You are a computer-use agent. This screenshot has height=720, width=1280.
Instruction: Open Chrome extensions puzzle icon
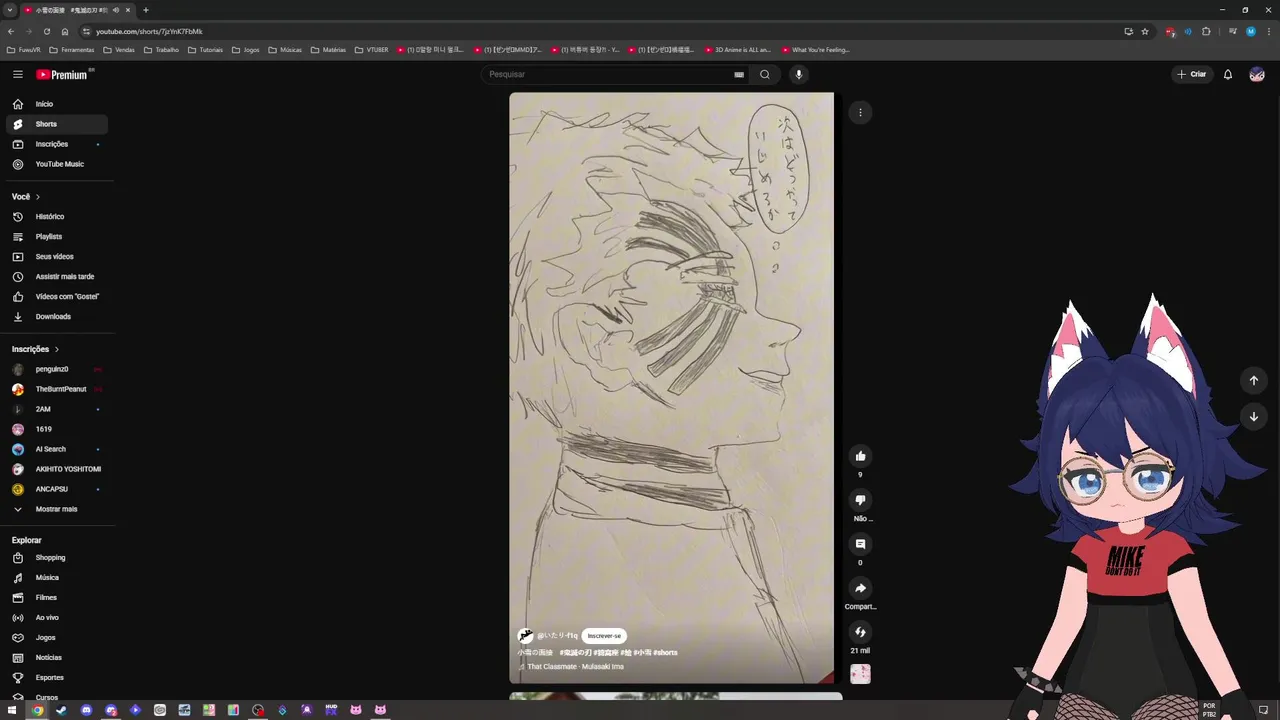tap(1206, 31)
